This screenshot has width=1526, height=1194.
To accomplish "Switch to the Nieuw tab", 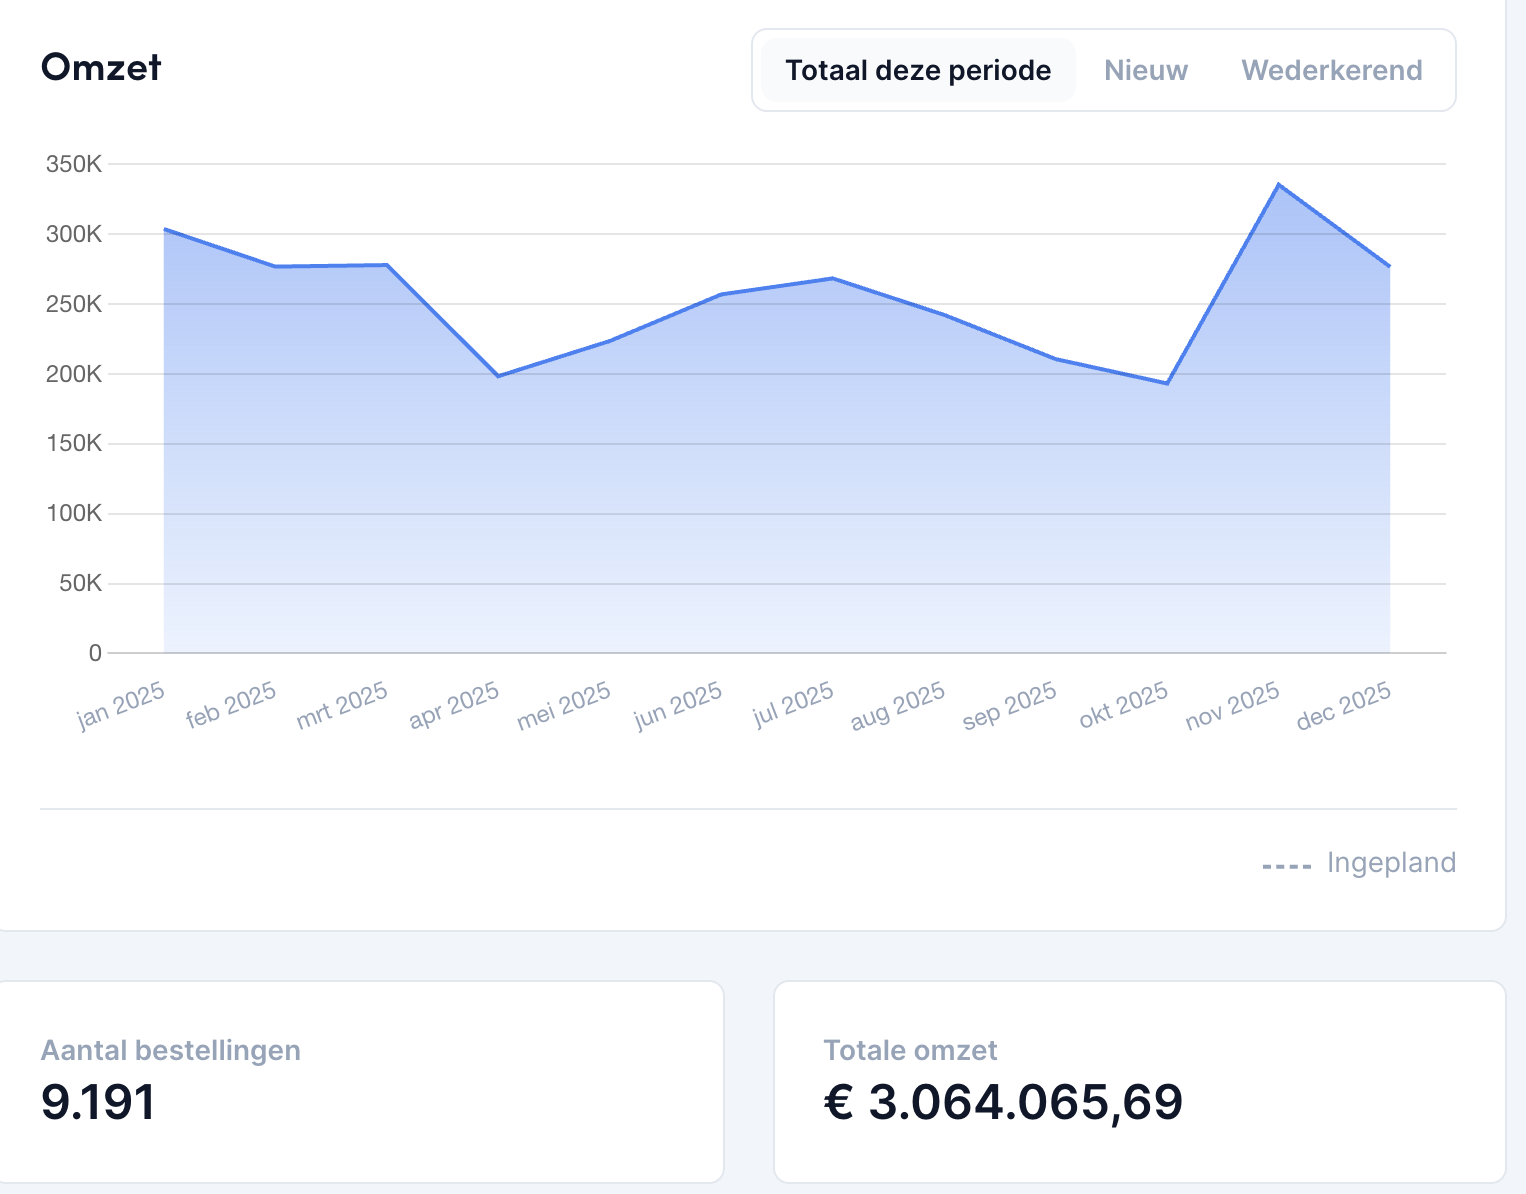I will [x=1145, y=70].
